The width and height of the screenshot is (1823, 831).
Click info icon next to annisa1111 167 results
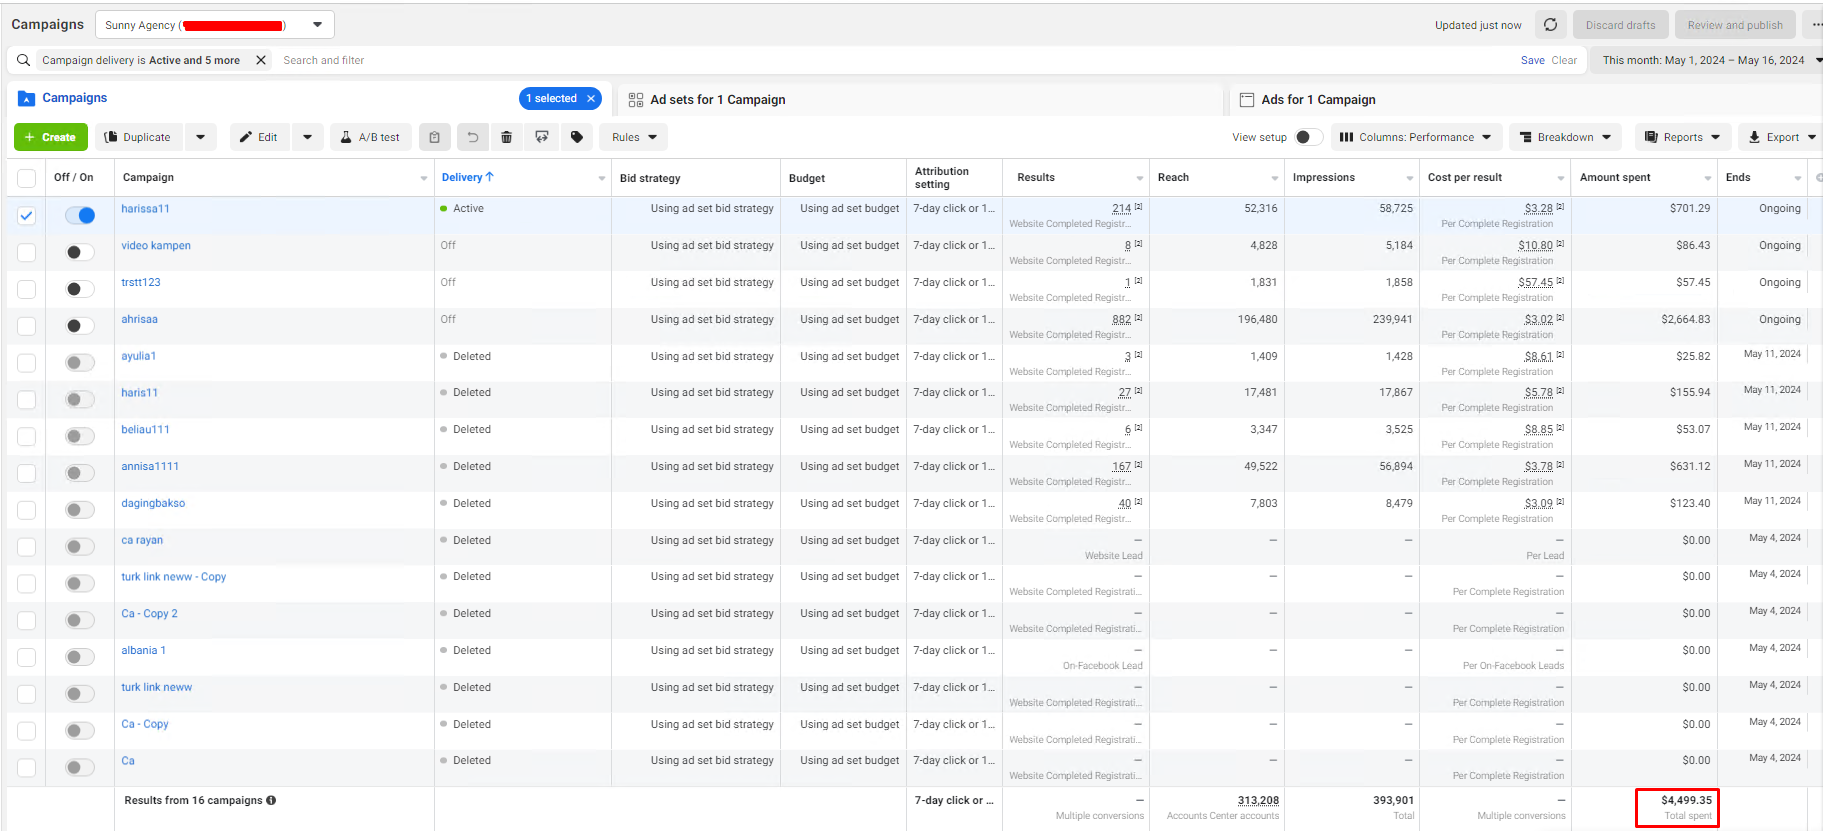point(1138,465)
